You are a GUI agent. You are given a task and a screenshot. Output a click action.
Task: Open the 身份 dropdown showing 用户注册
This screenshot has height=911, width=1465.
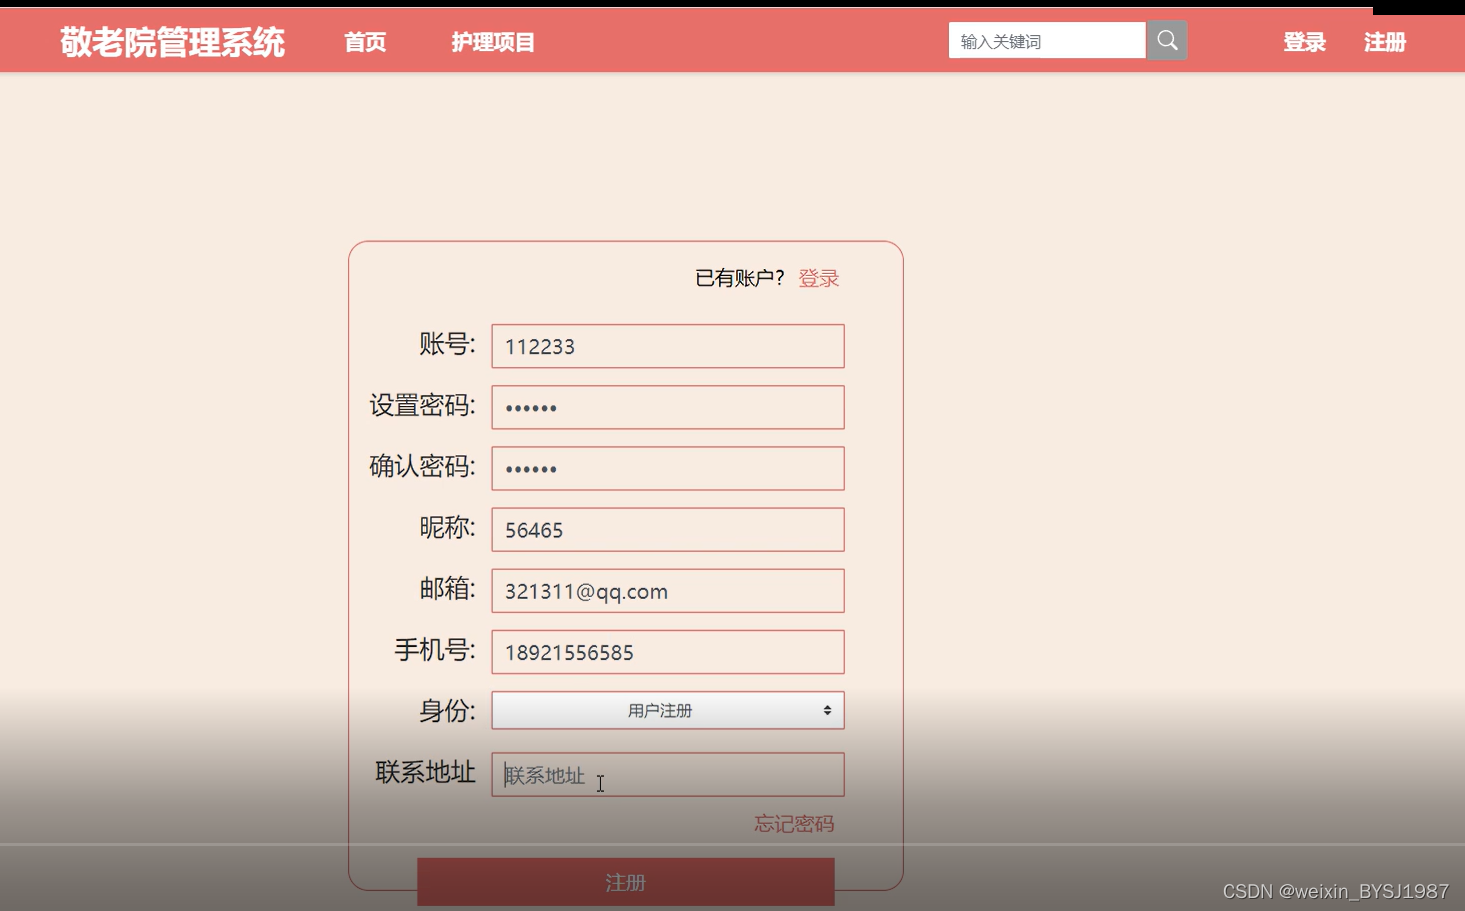click(x=668, y=710)
